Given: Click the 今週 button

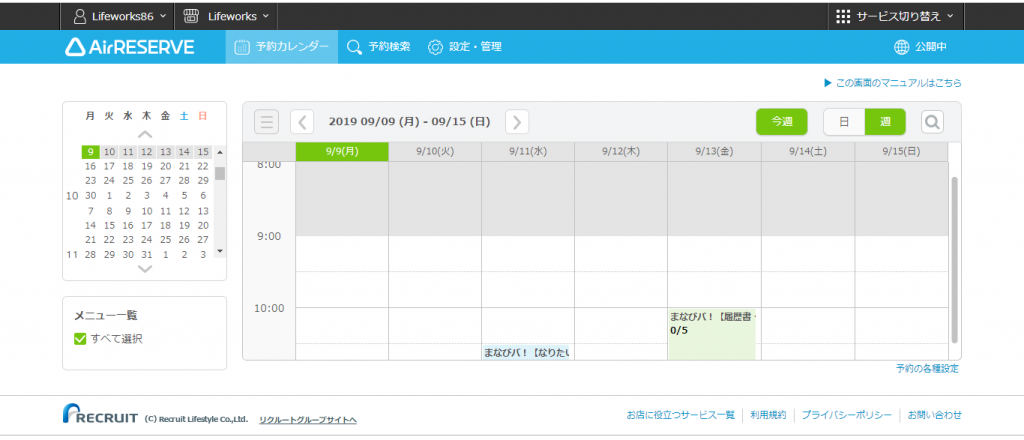Looking at the screenshot, I should [x=781, y=122].
